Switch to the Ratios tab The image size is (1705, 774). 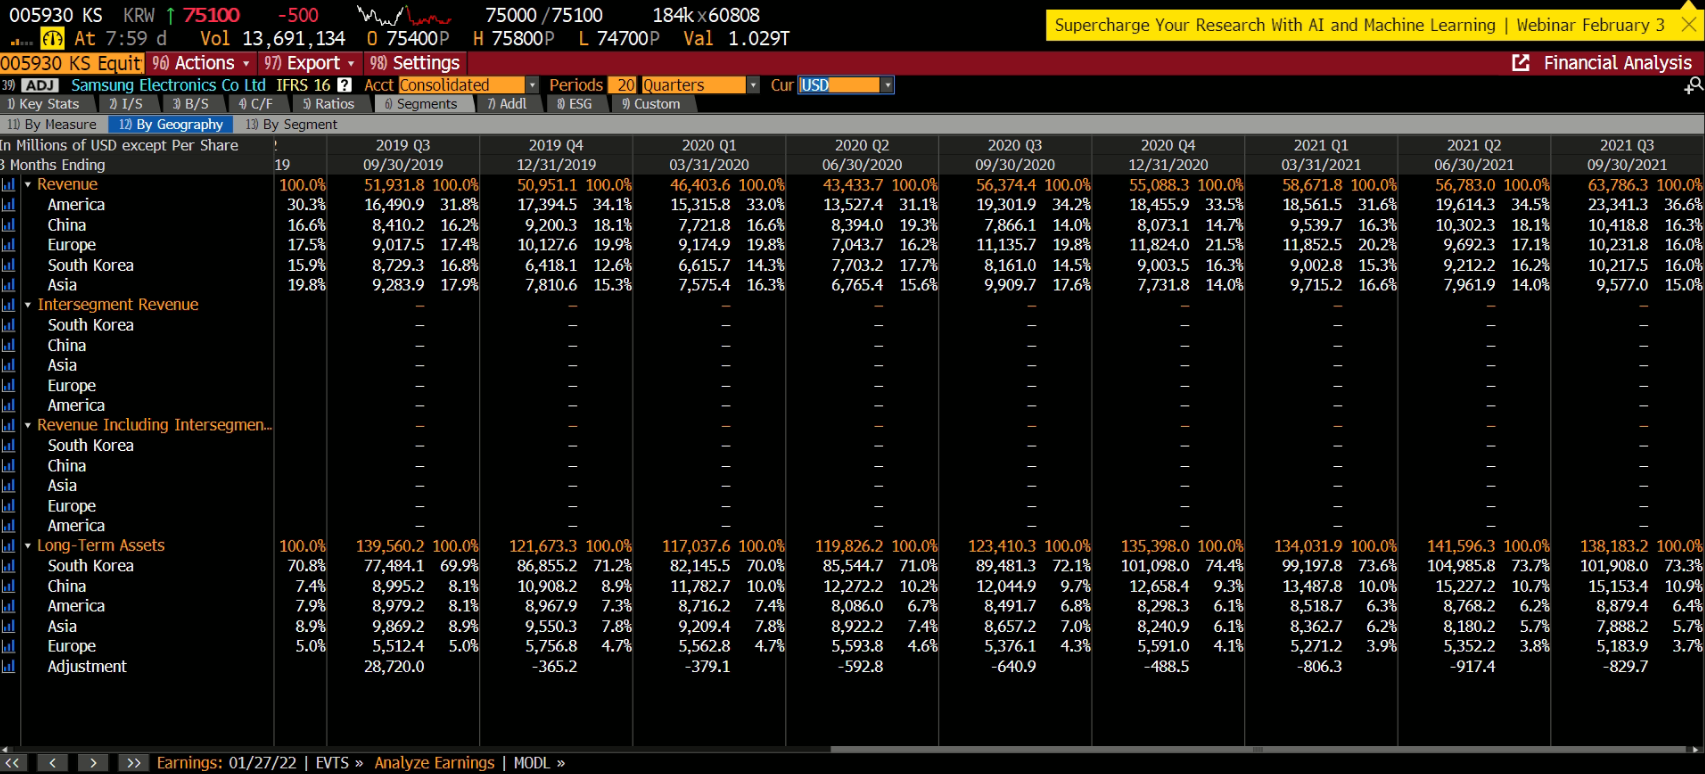coord(328,104)
